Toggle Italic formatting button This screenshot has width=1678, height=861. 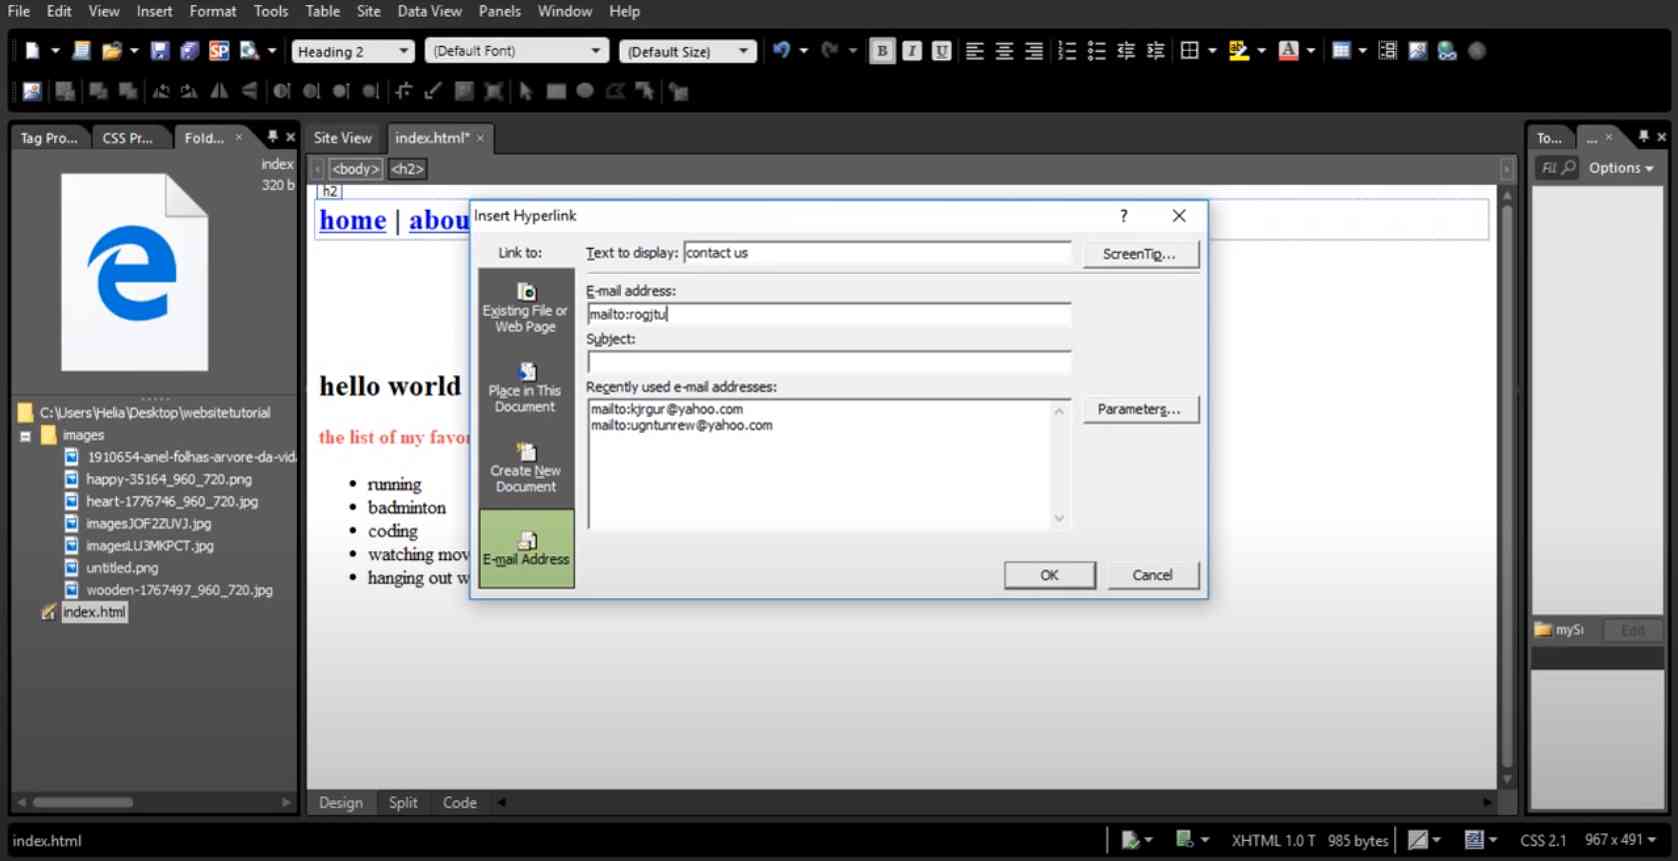(x=912, y=51)
